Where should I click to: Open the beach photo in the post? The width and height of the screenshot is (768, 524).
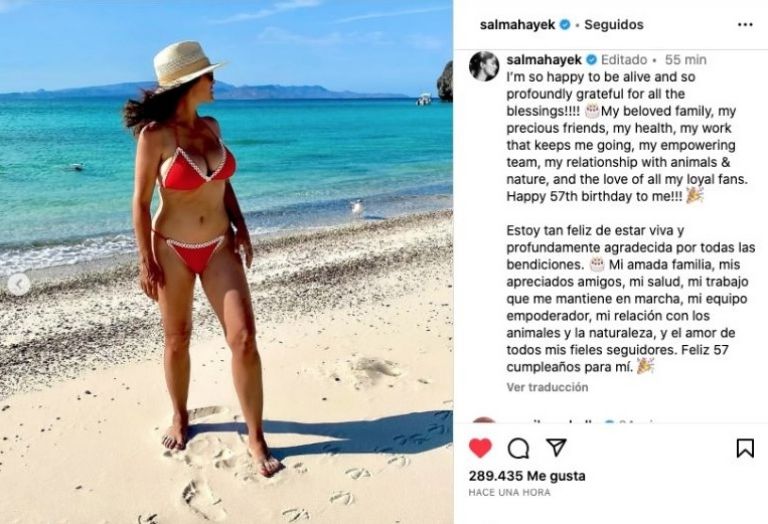(226, 262)
